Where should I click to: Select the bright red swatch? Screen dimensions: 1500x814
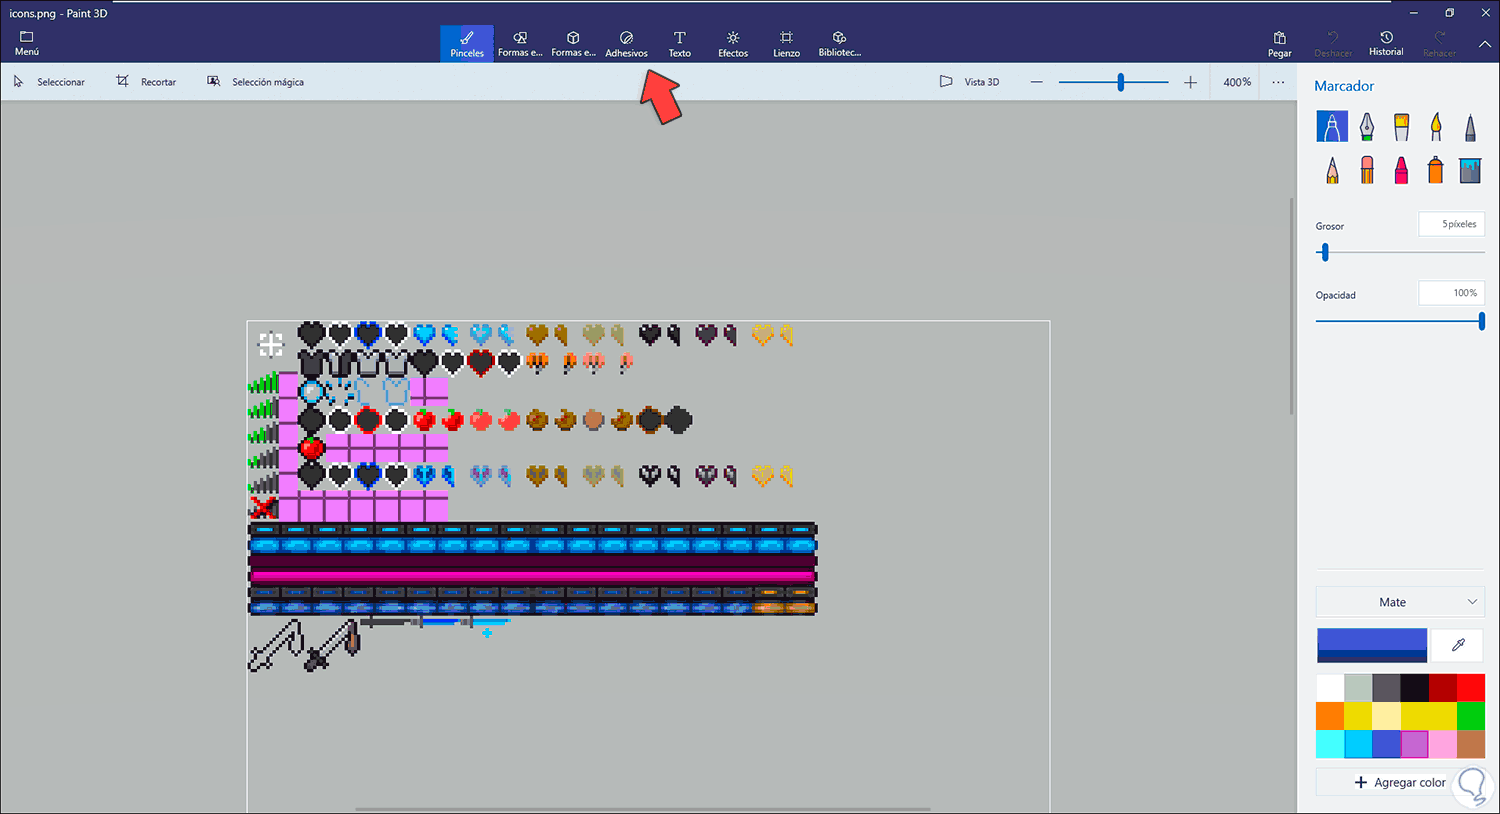[1471, 688]
